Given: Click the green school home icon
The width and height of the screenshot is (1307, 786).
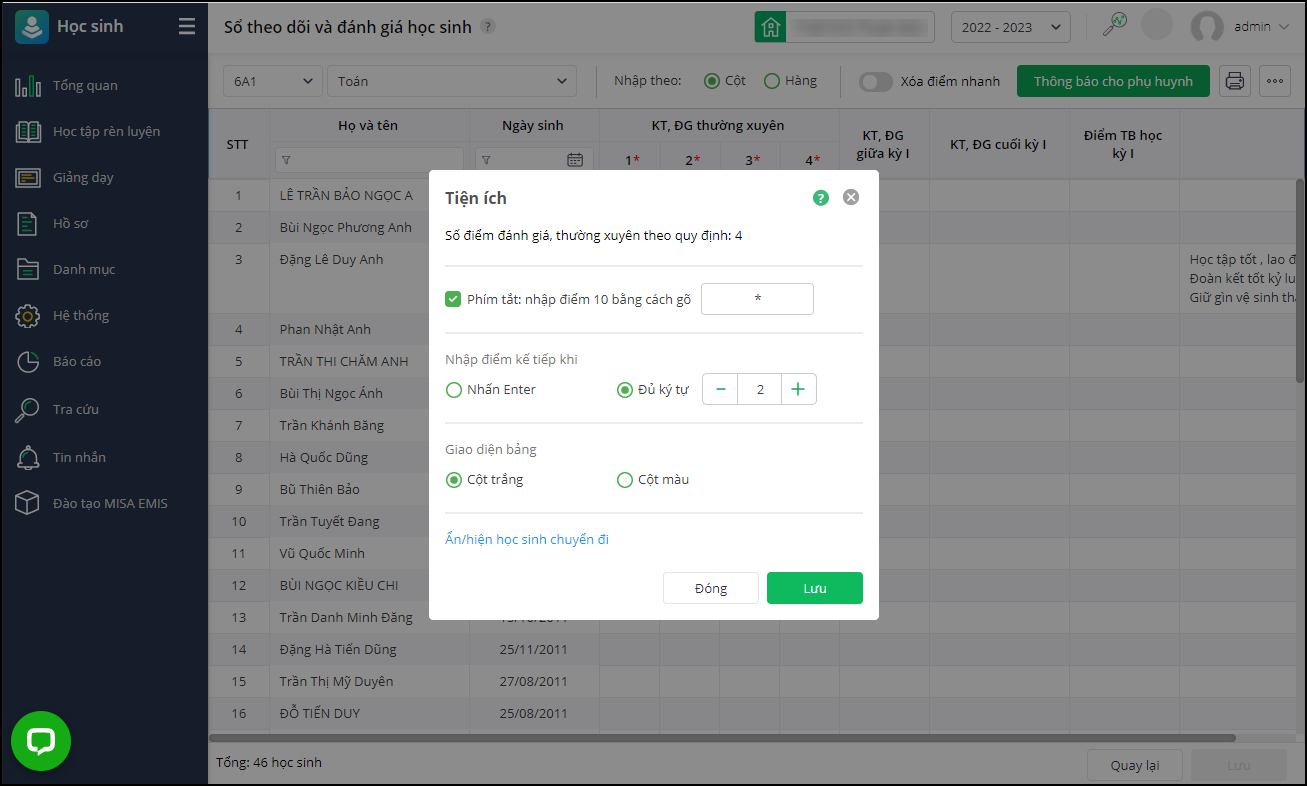Looking at the screenshot, I should pyautogui.click(x=770, y=27).
